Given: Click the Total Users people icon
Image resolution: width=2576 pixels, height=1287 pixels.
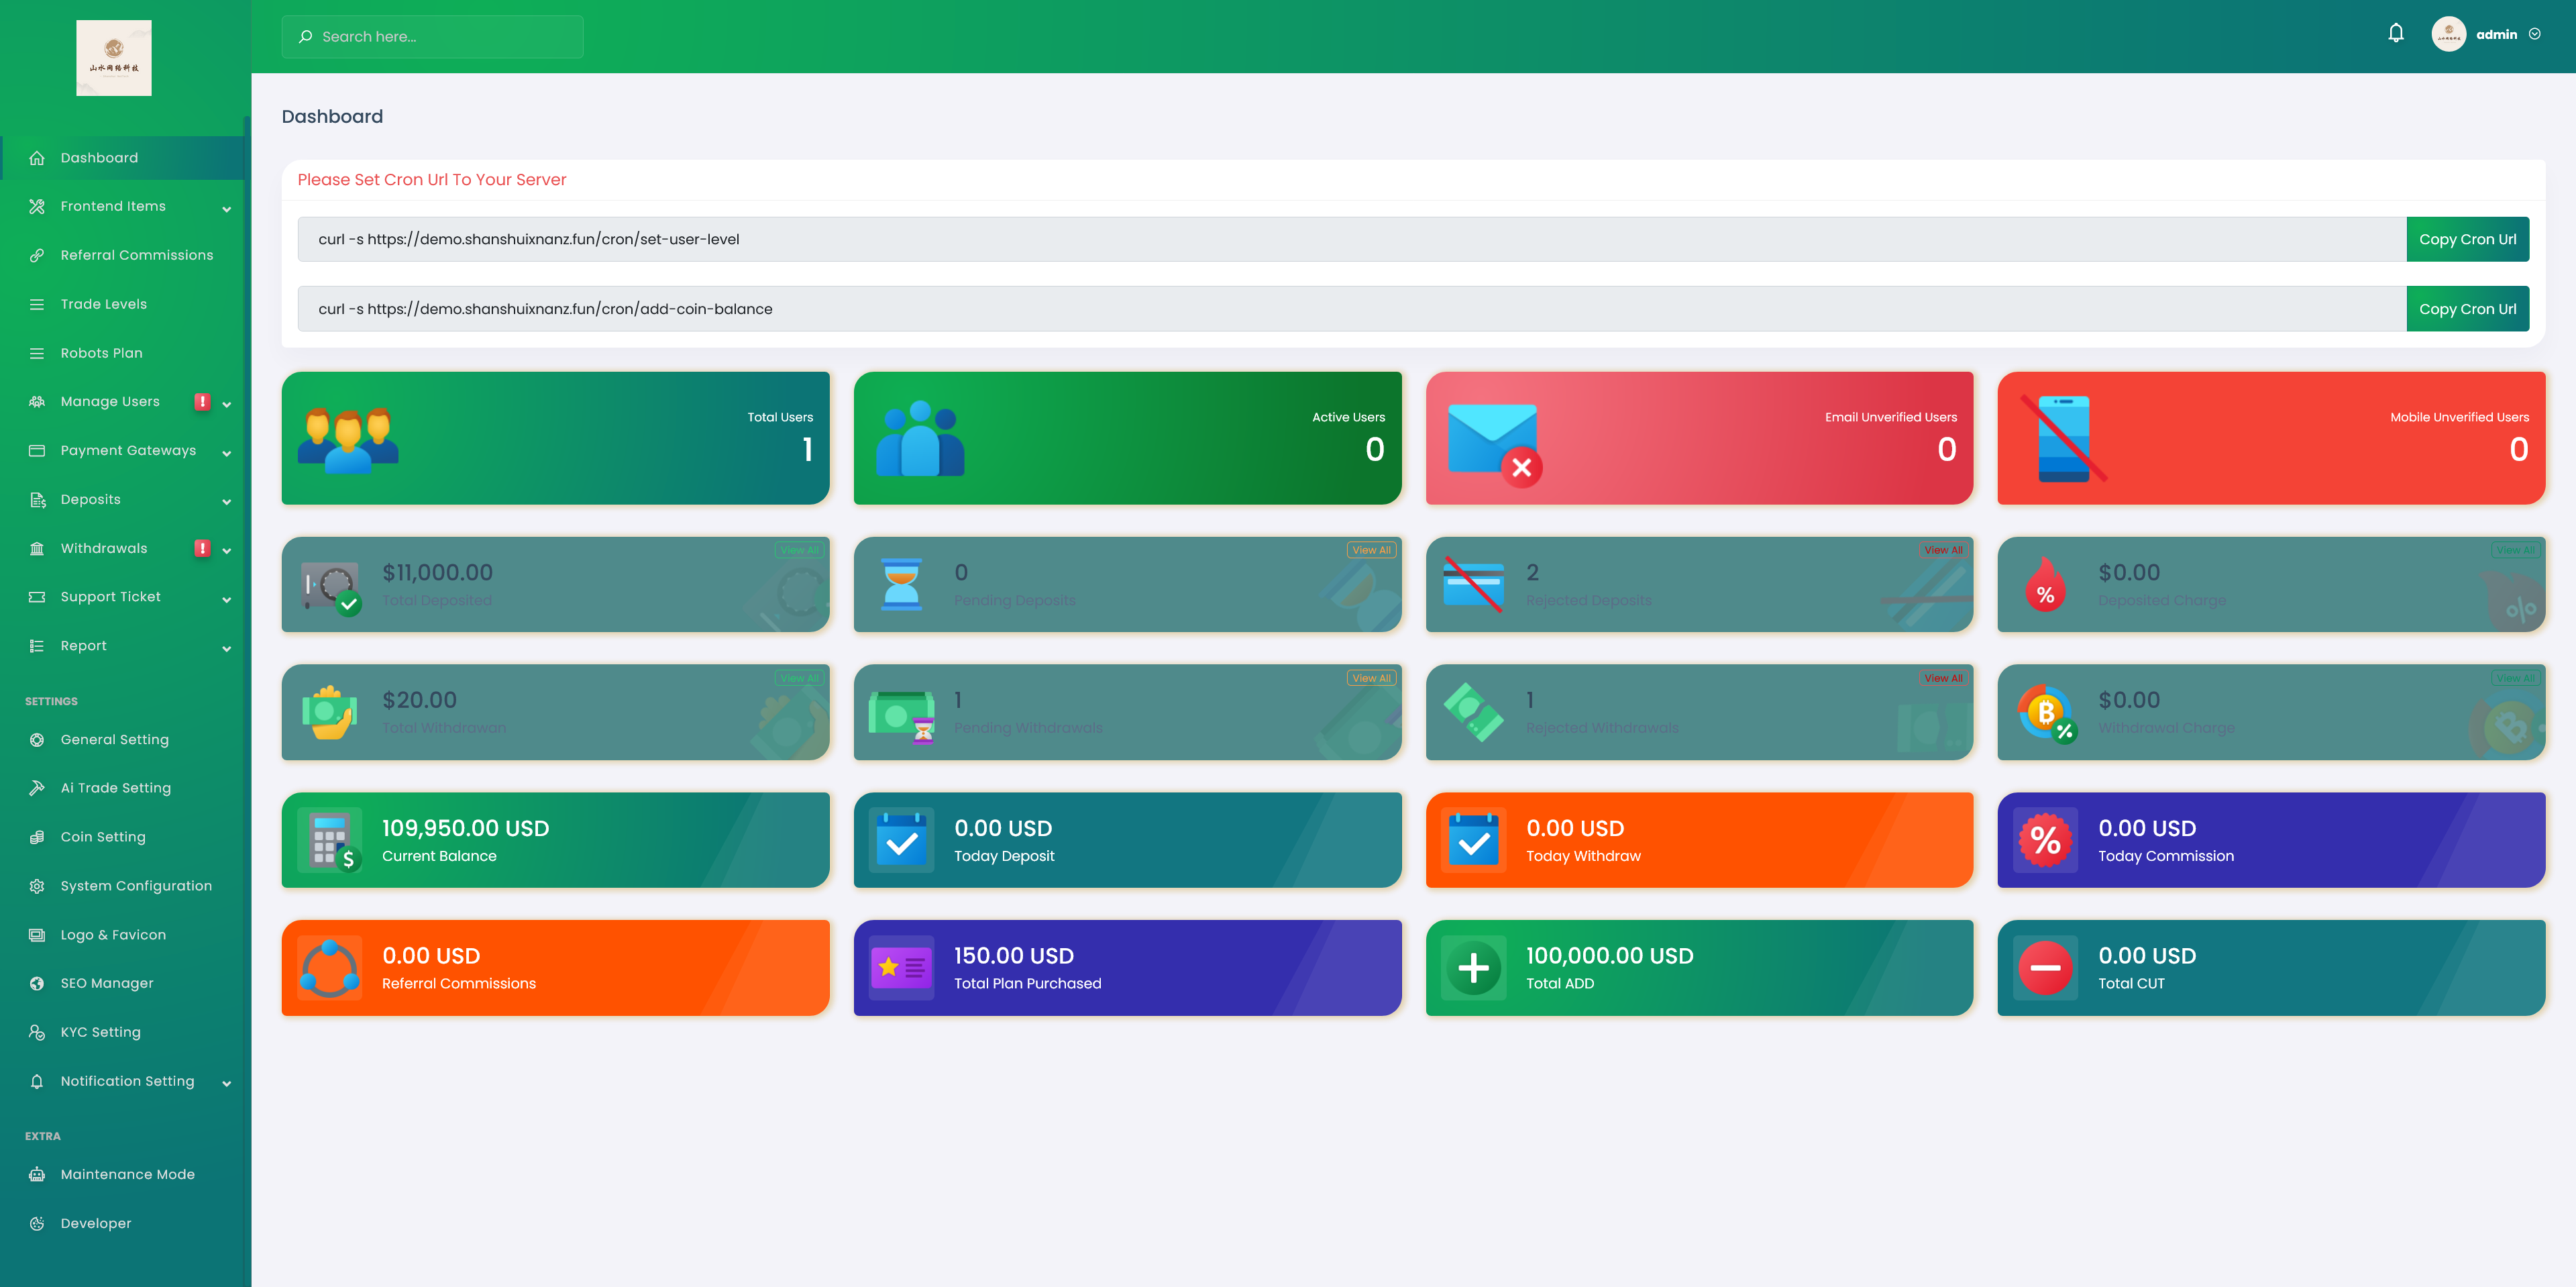Looking at the screenshot, I should pos(347,439).
